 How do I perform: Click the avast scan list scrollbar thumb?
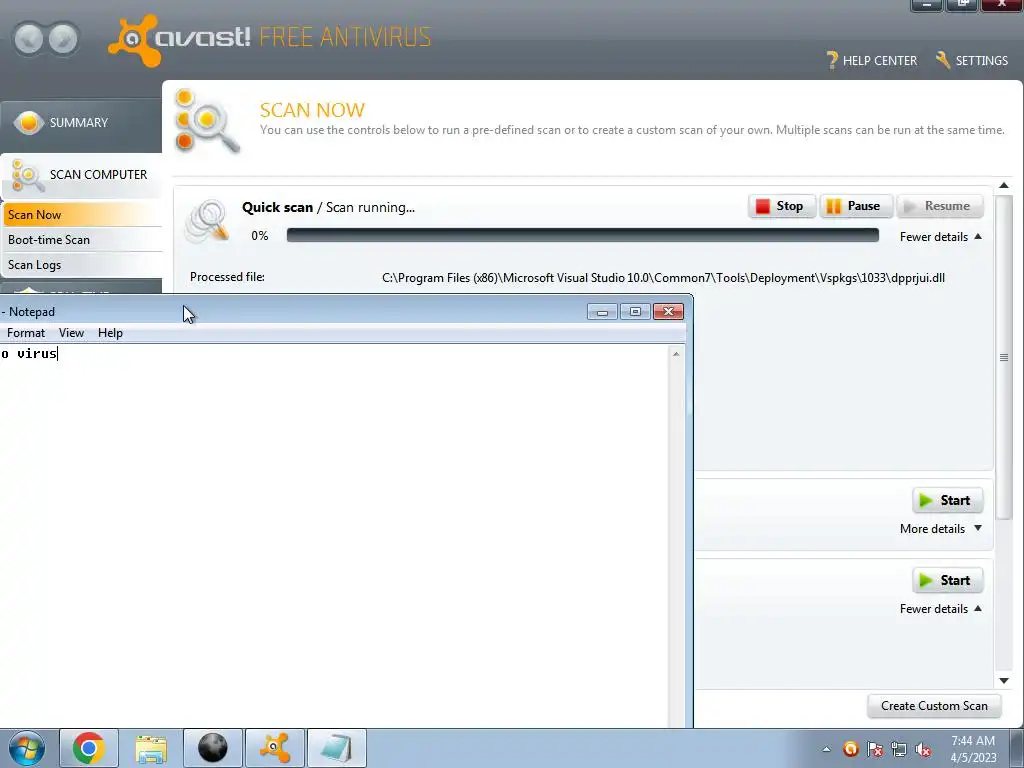click(1004, 358)
